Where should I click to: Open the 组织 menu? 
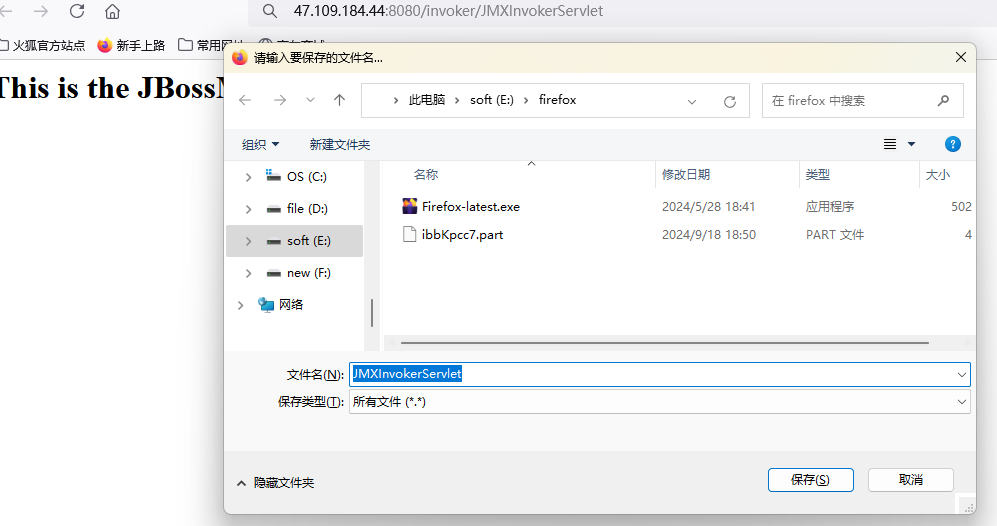tap(261, 144)
